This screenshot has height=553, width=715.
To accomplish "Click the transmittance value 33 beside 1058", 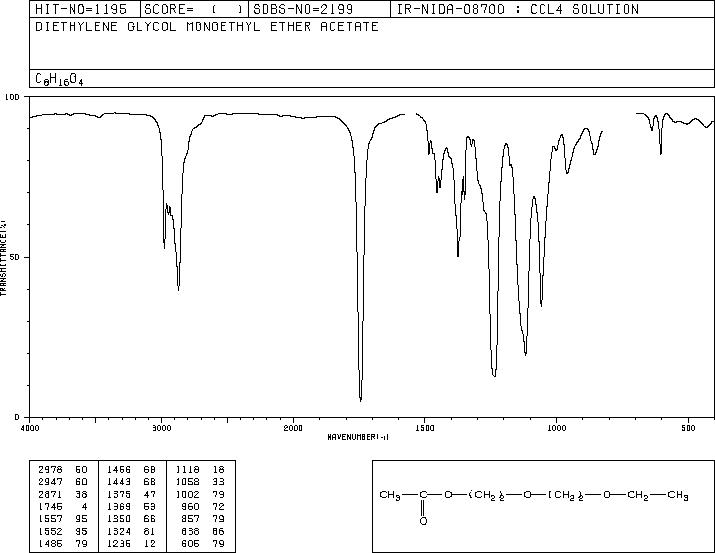I will (x=218, y=482).
